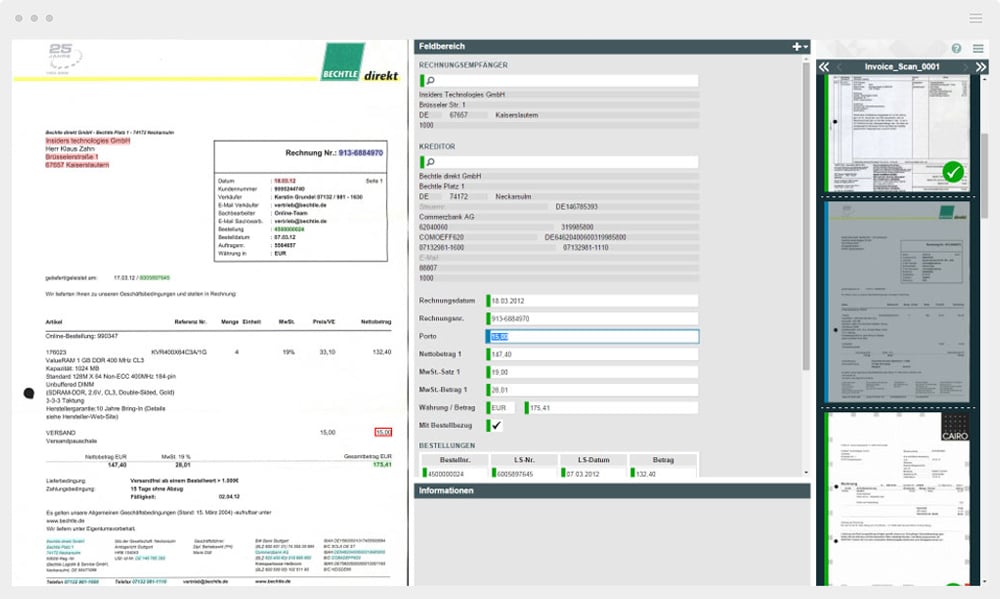The height and width of the screenshot is (599, 1000).
Task: Click the green 175,41 Gesamtbetrag on the invoice
Action: (383, 464)
